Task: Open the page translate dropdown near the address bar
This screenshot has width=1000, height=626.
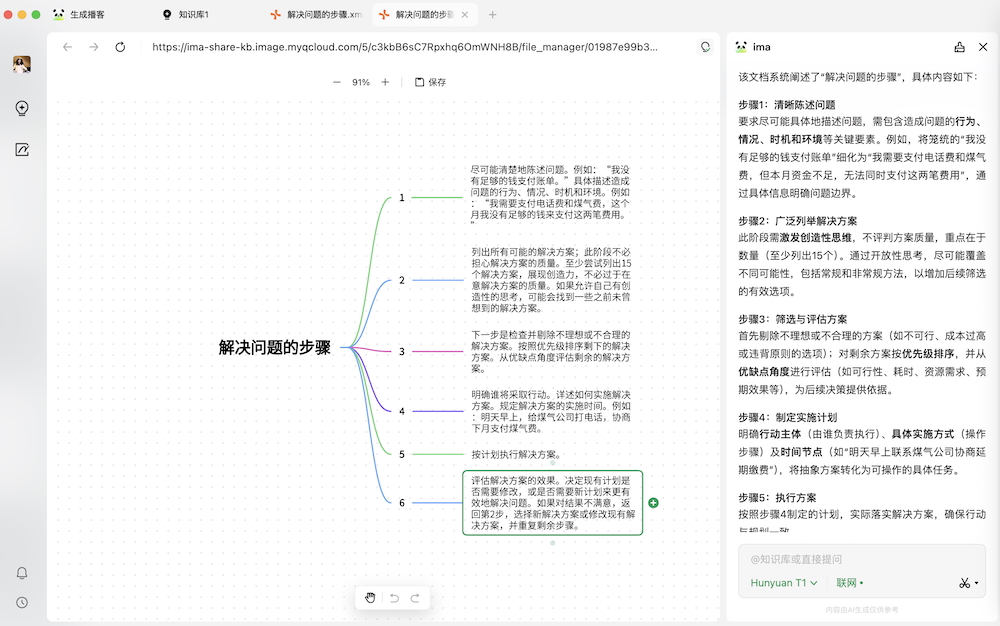Action: click(x=704, y=46)
